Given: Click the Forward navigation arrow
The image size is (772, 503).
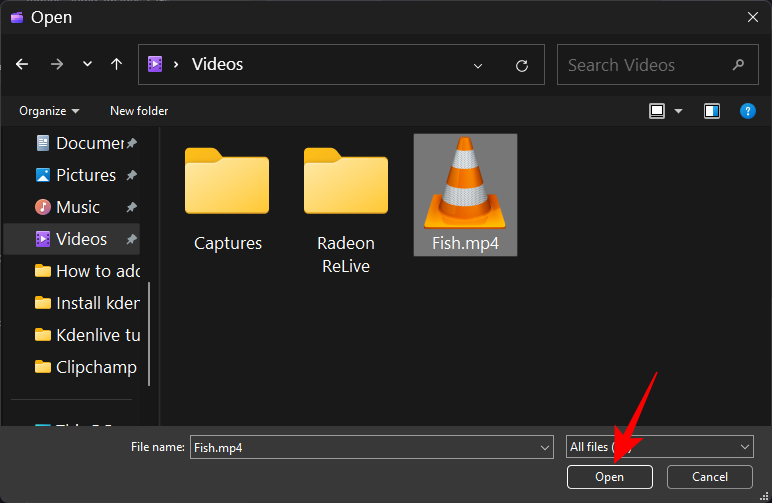Looking at the screenshot, I should (x=57, y=65).
